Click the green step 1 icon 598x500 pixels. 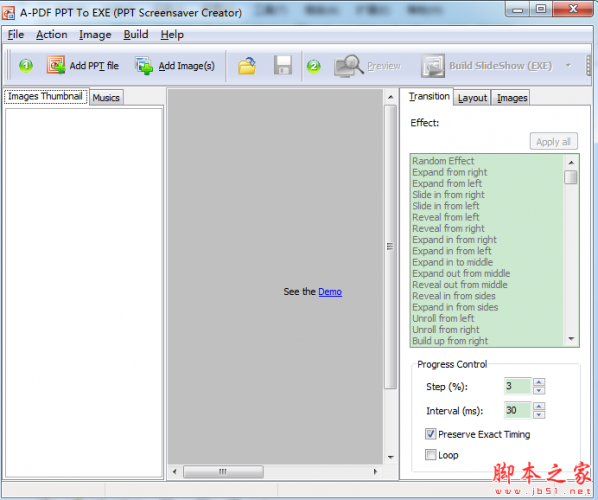26,66
